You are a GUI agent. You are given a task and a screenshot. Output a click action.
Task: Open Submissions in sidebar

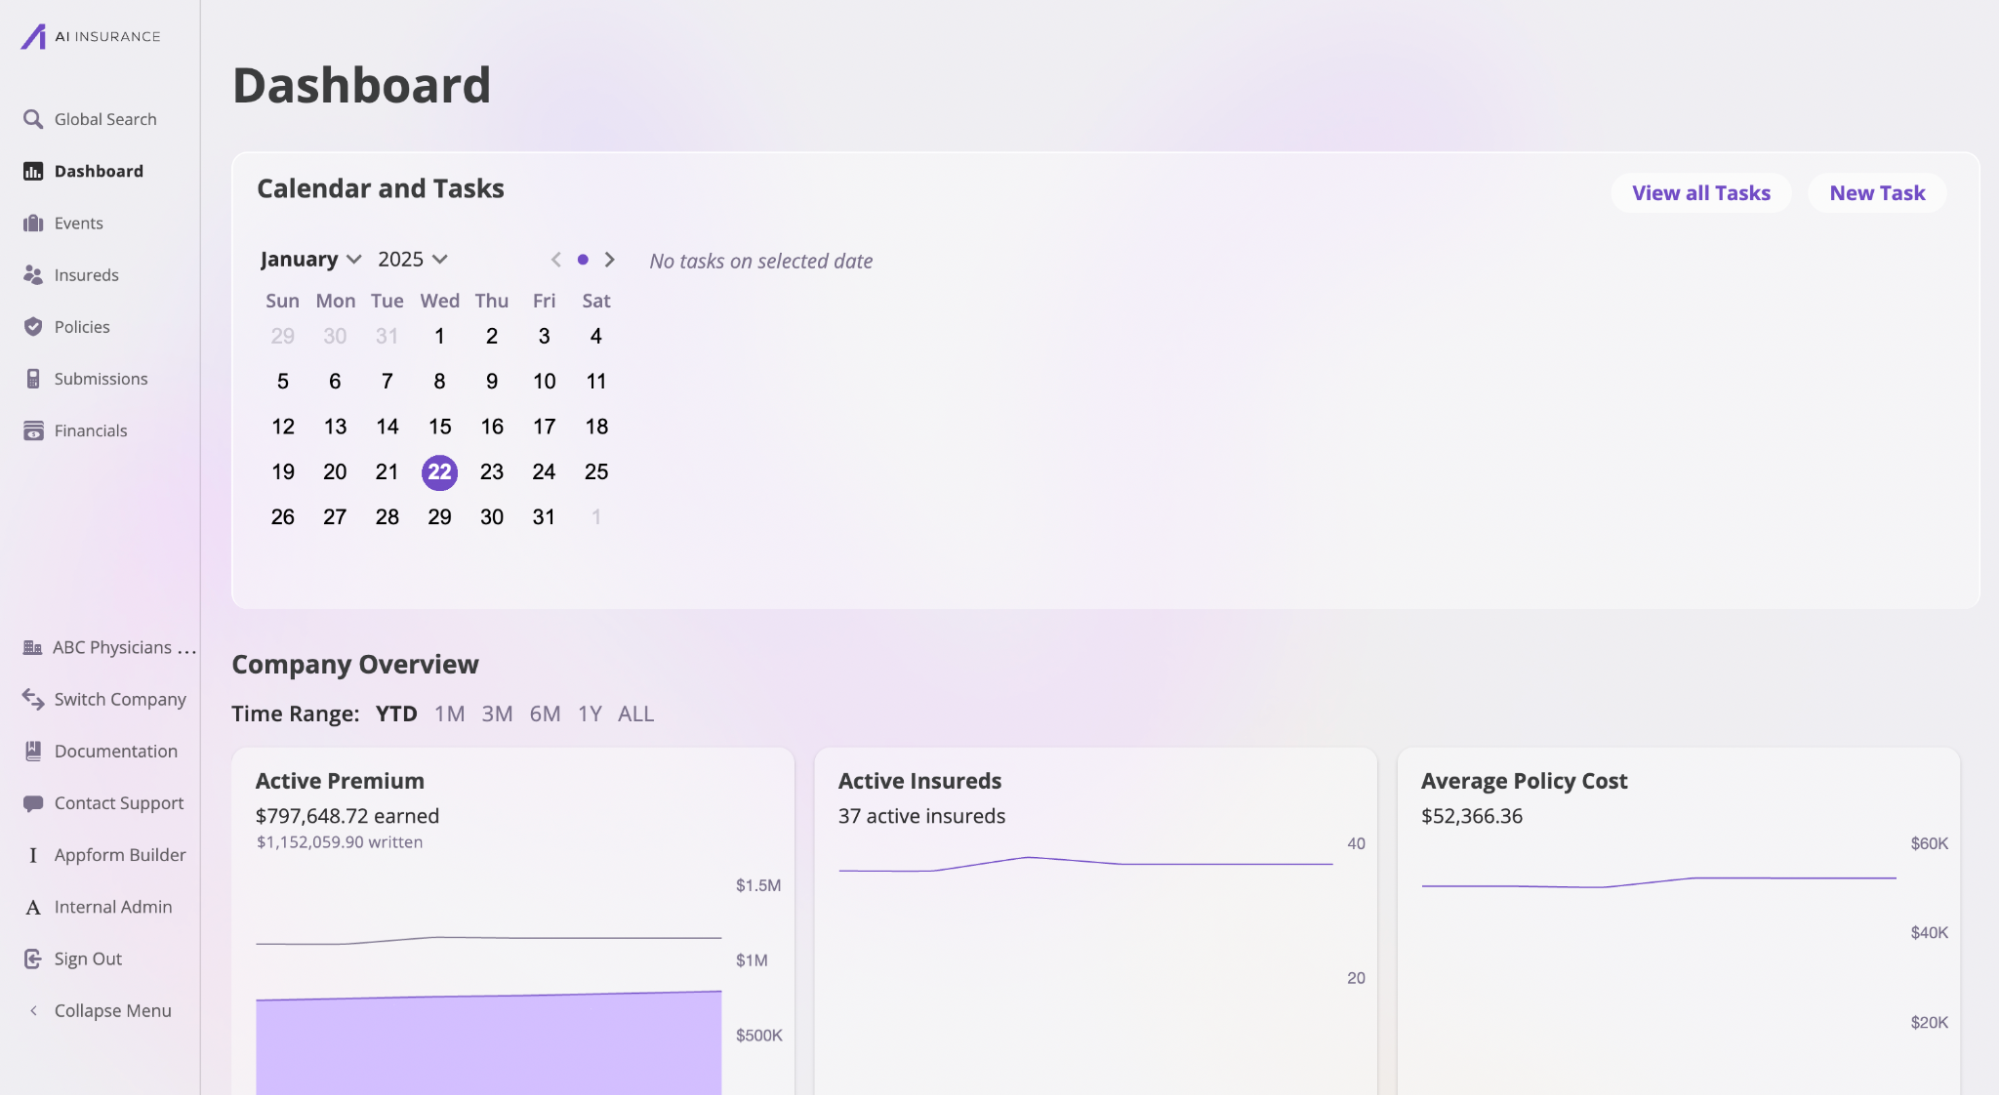(x=101, y=379)
